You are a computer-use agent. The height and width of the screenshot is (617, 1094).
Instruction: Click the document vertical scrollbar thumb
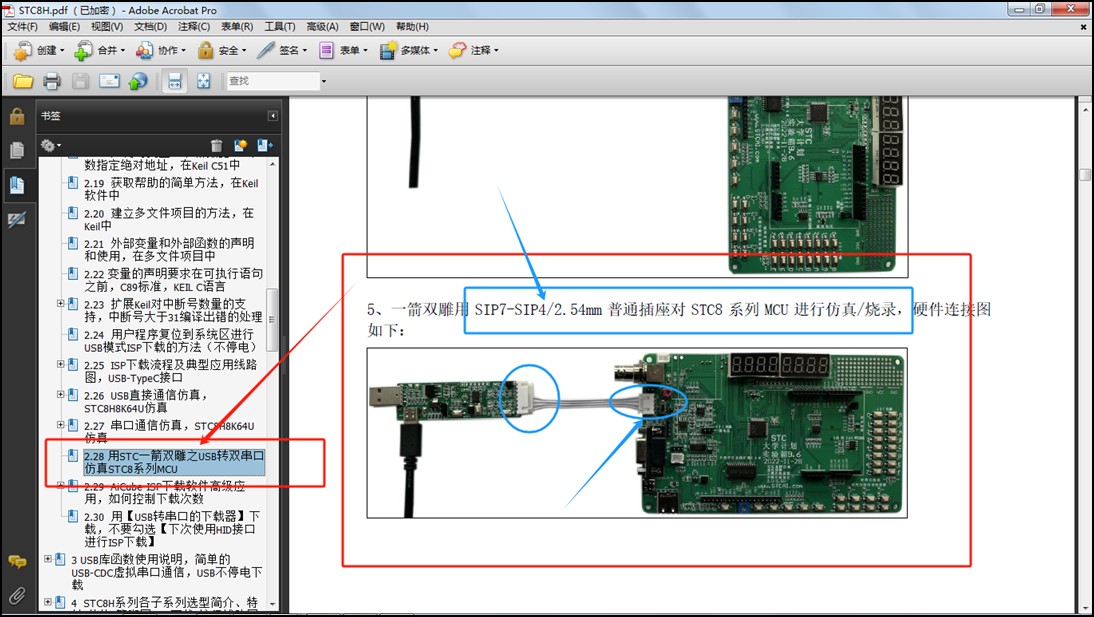1085,174
